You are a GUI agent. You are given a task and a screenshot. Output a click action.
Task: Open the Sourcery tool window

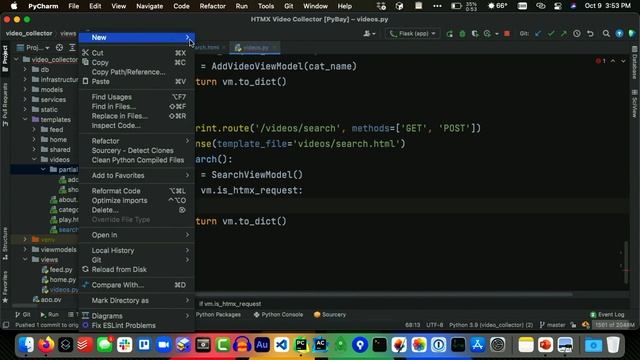330,315
